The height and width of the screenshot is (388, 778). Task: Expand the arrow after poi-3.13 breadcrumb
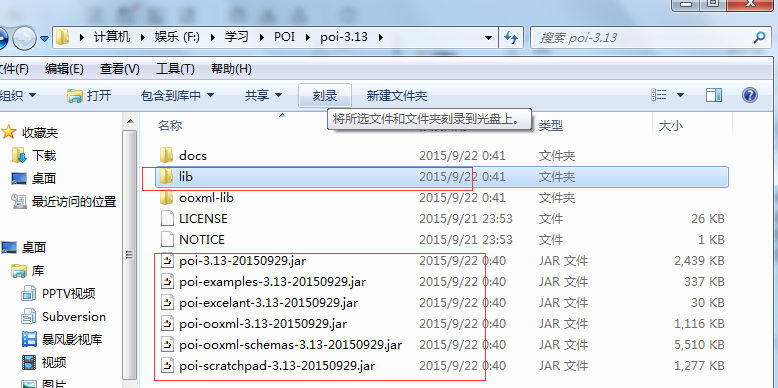point(381,37)
